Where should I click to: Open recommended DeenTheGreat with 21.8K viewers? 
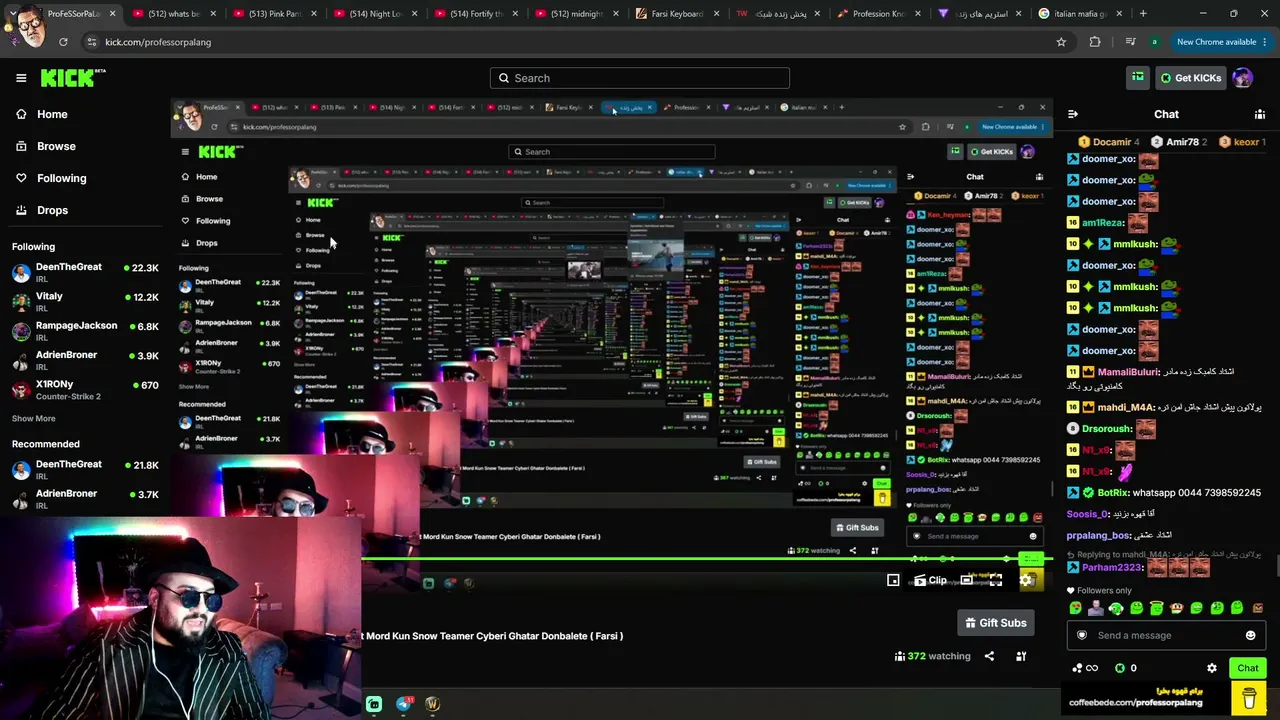click(85, 470)
